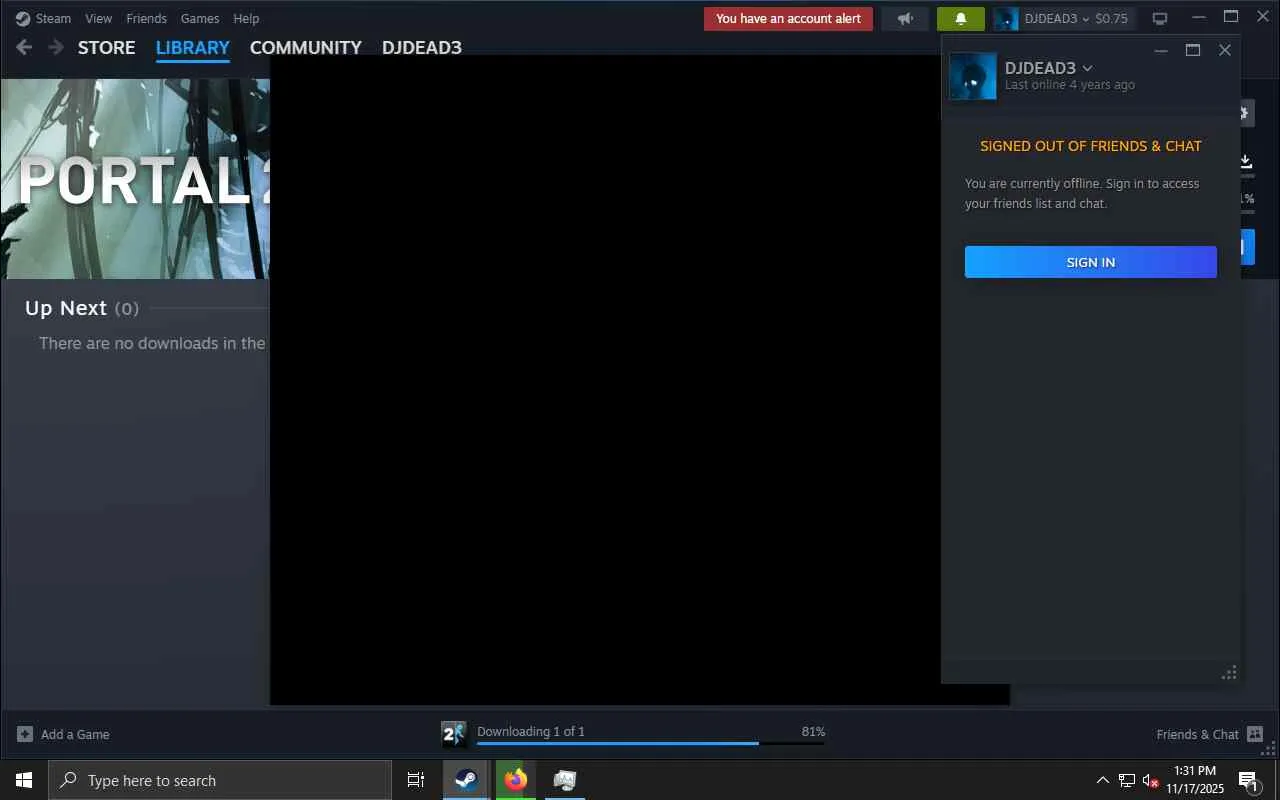Click "SIGNED OUT OF FRIENDS & CHAT" heading

[1091, 146]
